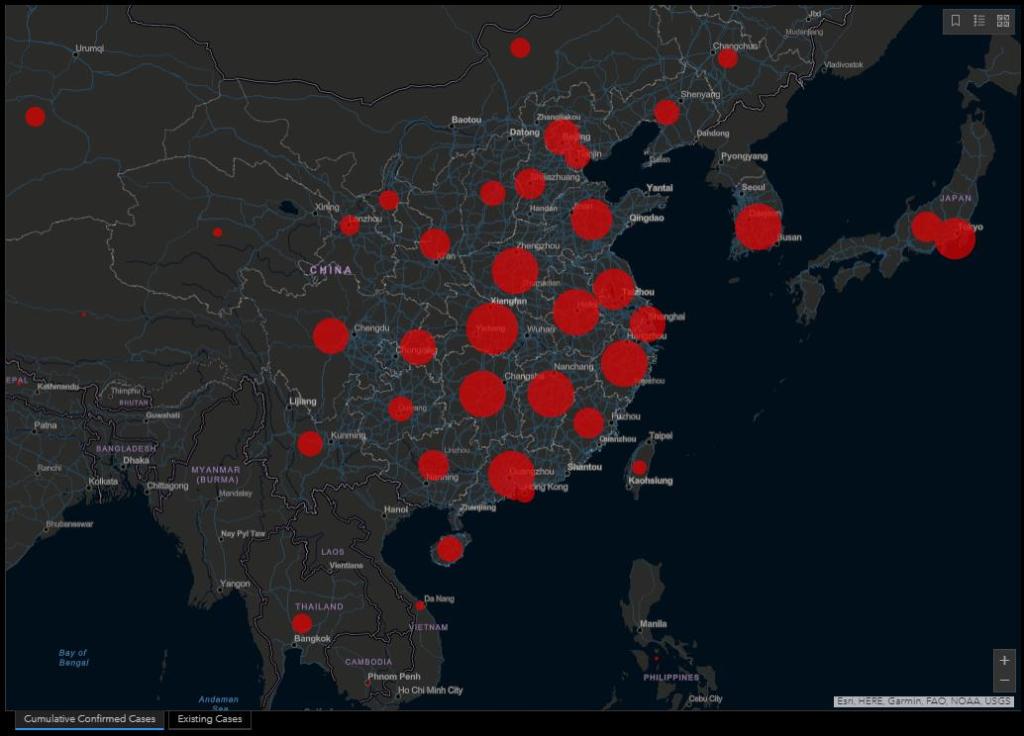
Task: Zoom in with the plus button
Action: point(1005,661)
